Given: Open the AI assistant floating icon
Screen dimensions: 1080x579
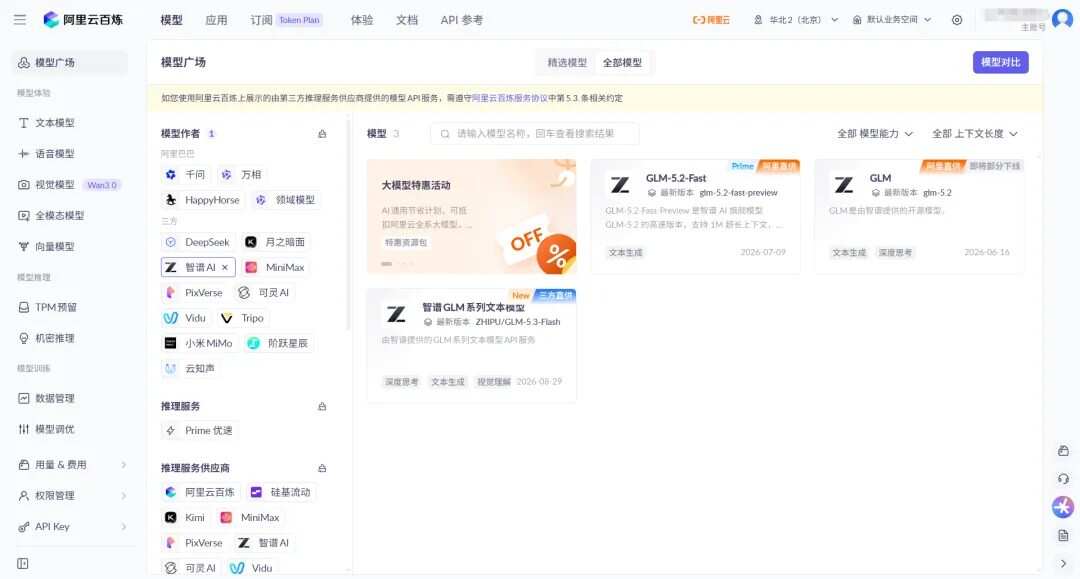Looking at the screenshot, I should (1063, 507).
